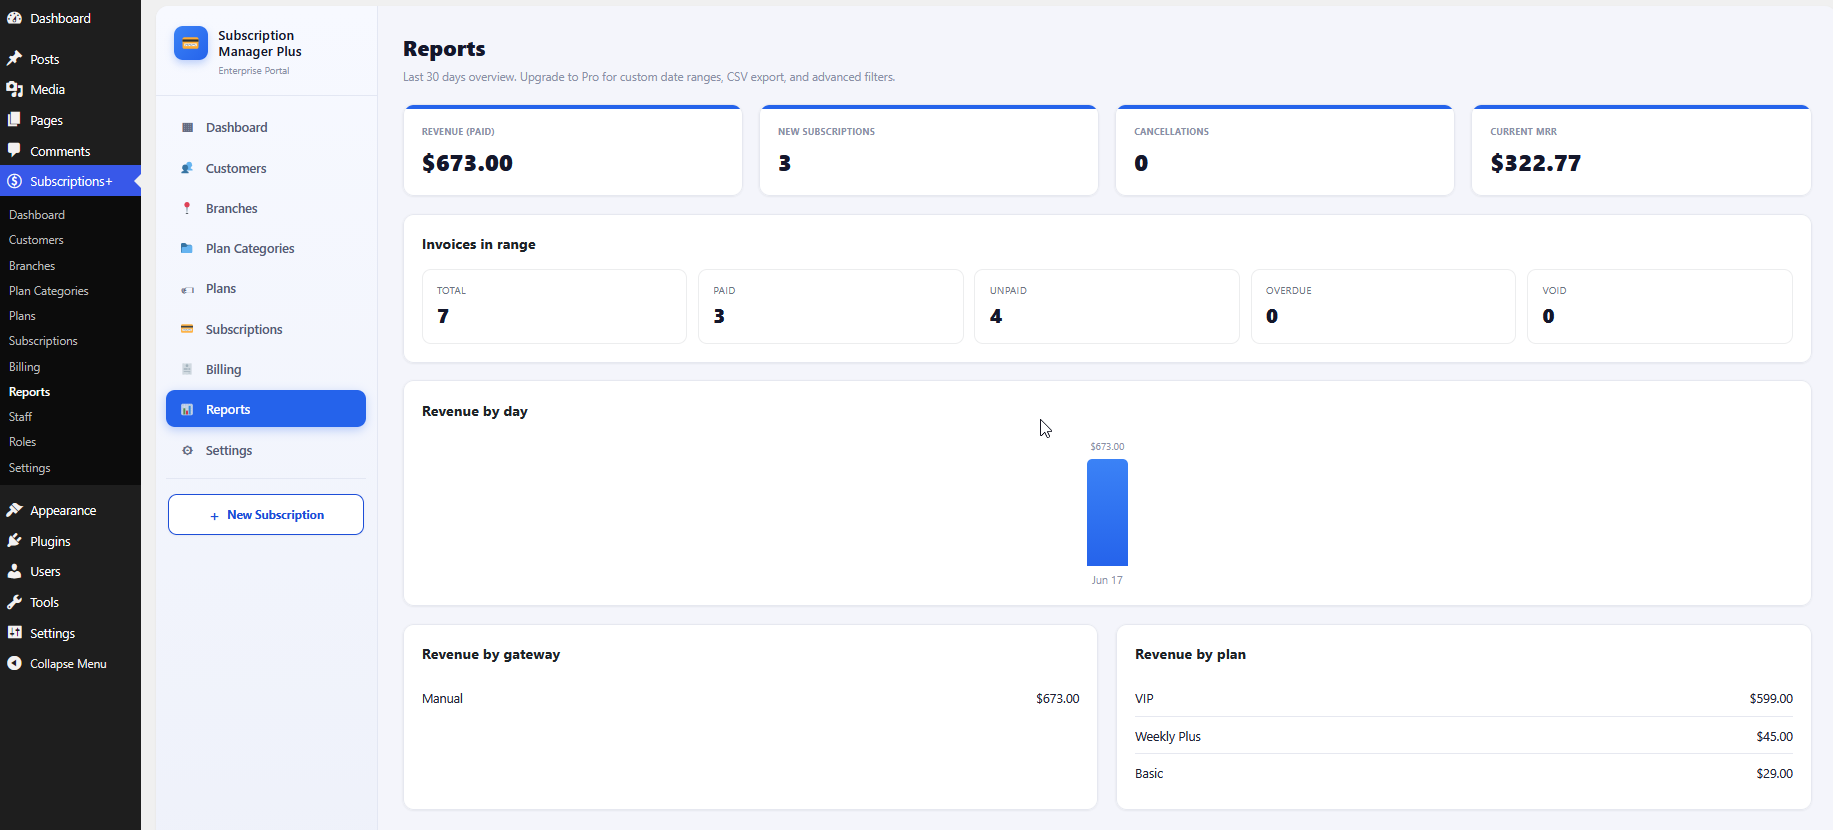Click the Media library icon
Screen dimensions: 1833x830
tap(14, 89)
